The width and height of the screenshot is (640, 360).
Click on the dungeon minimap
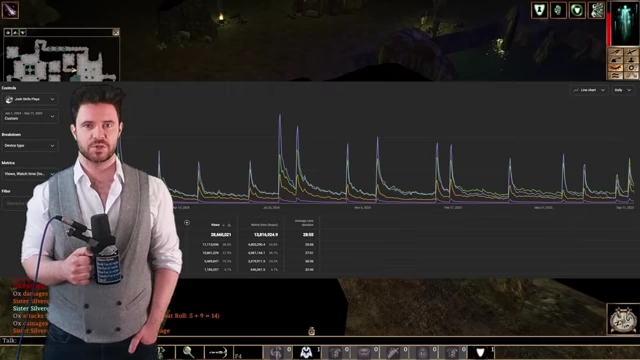(61, 59)
